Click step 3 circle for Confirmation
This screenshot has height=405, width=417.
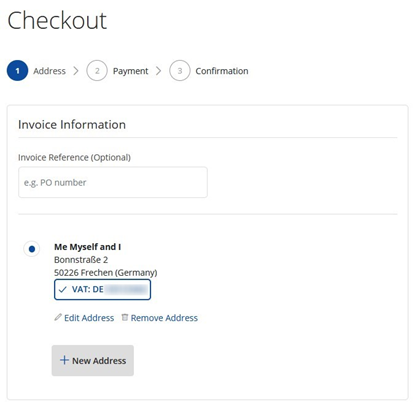180,71
